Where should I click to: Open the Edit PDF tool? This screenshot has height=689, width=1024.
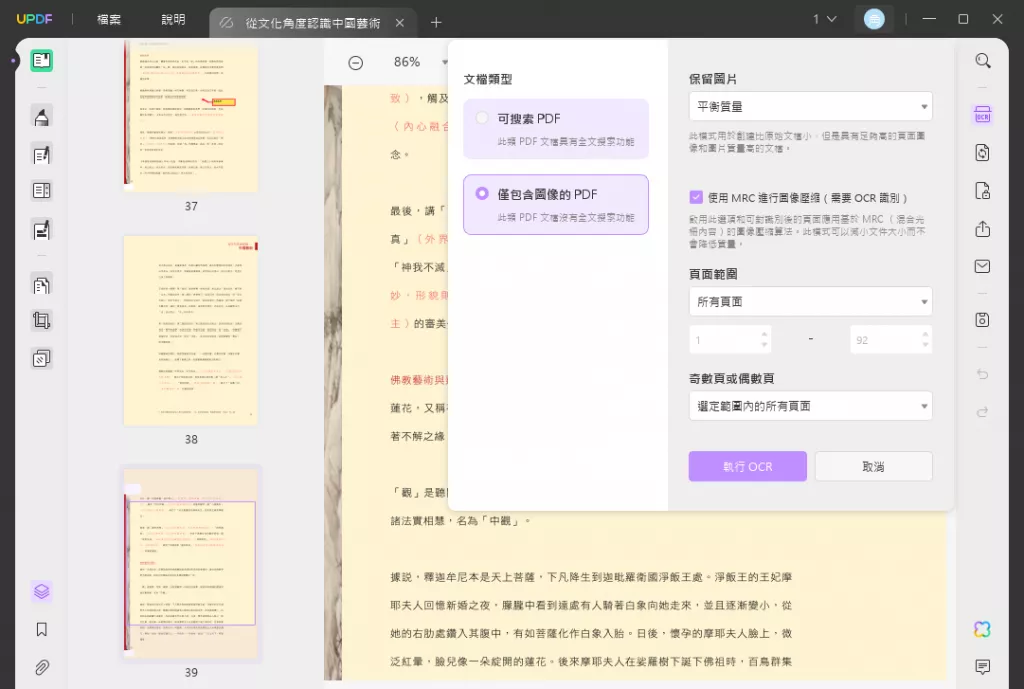coord(42,155)
